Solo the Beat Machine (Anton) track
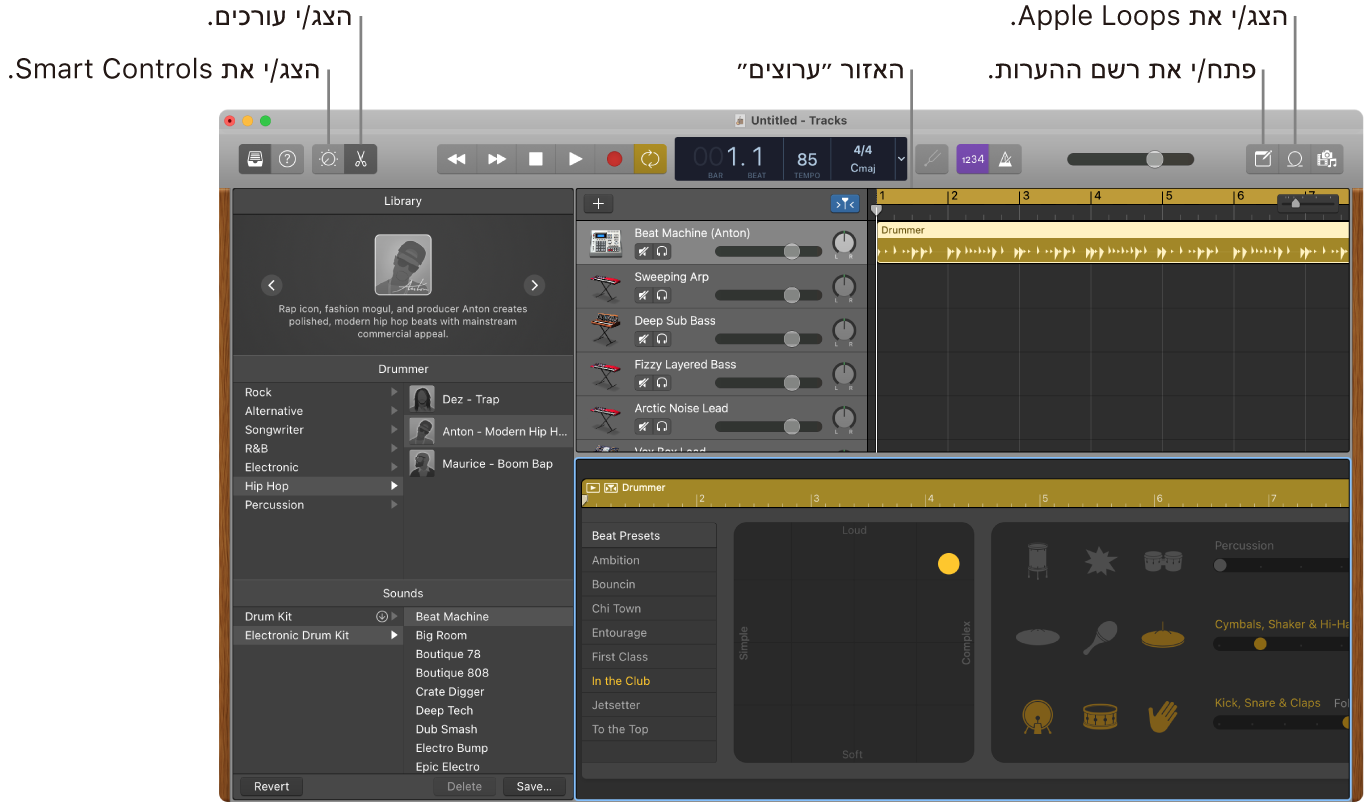The image size is (1365, 803). 661,251
